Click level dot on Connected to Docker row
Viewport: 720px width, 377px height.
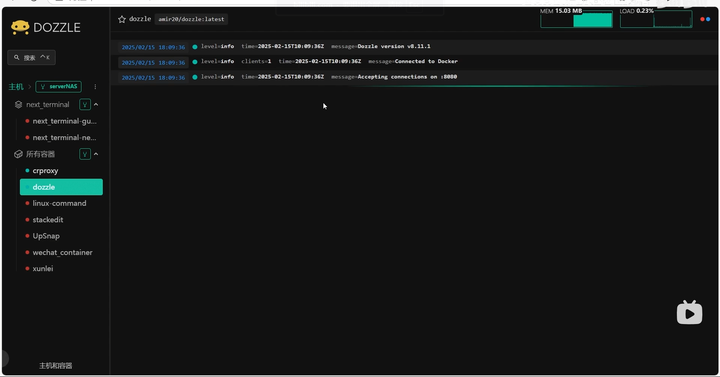click(195, 62)
